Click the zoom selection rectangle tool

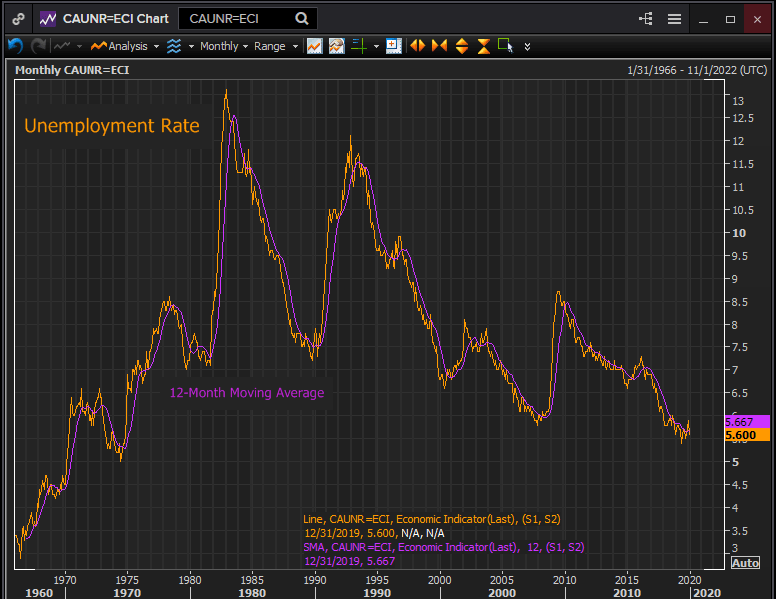[x=505, y=46]
